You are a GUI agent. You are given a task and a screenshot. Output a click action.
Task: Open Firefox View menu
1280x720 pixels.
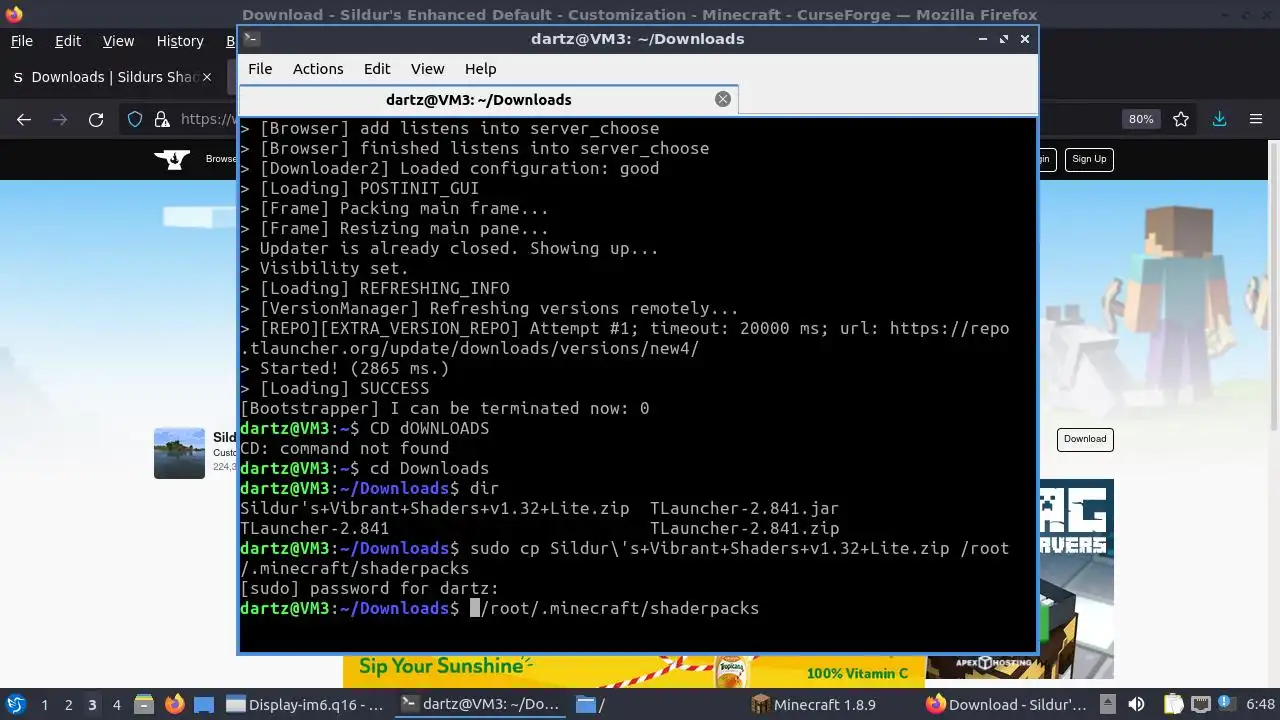[118, 41]
